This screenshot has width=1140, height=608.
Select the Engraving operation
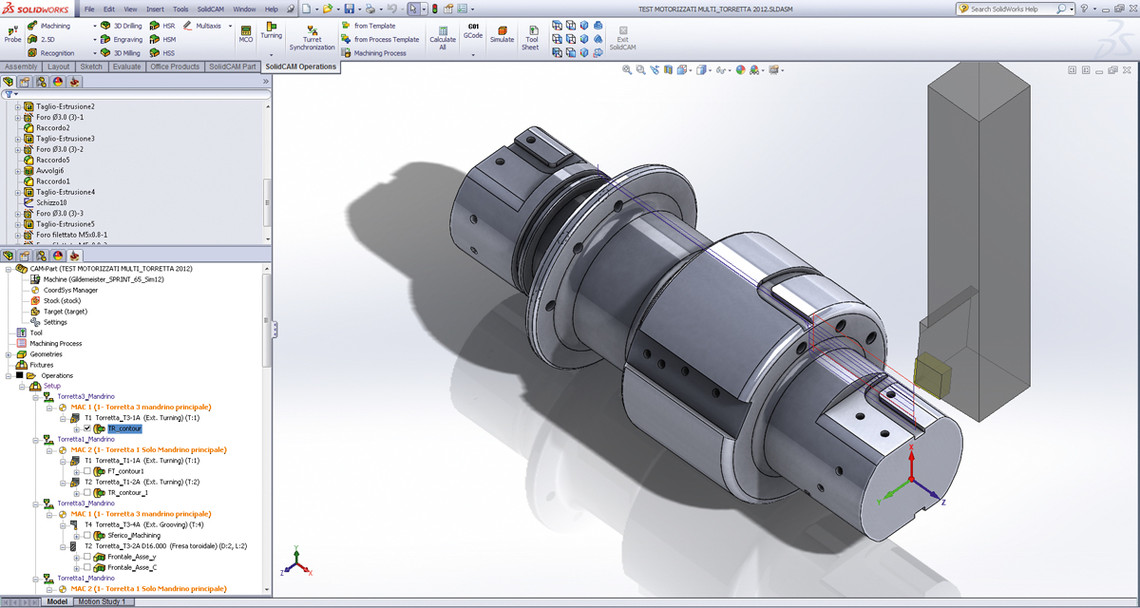click(x=121, y=39)
